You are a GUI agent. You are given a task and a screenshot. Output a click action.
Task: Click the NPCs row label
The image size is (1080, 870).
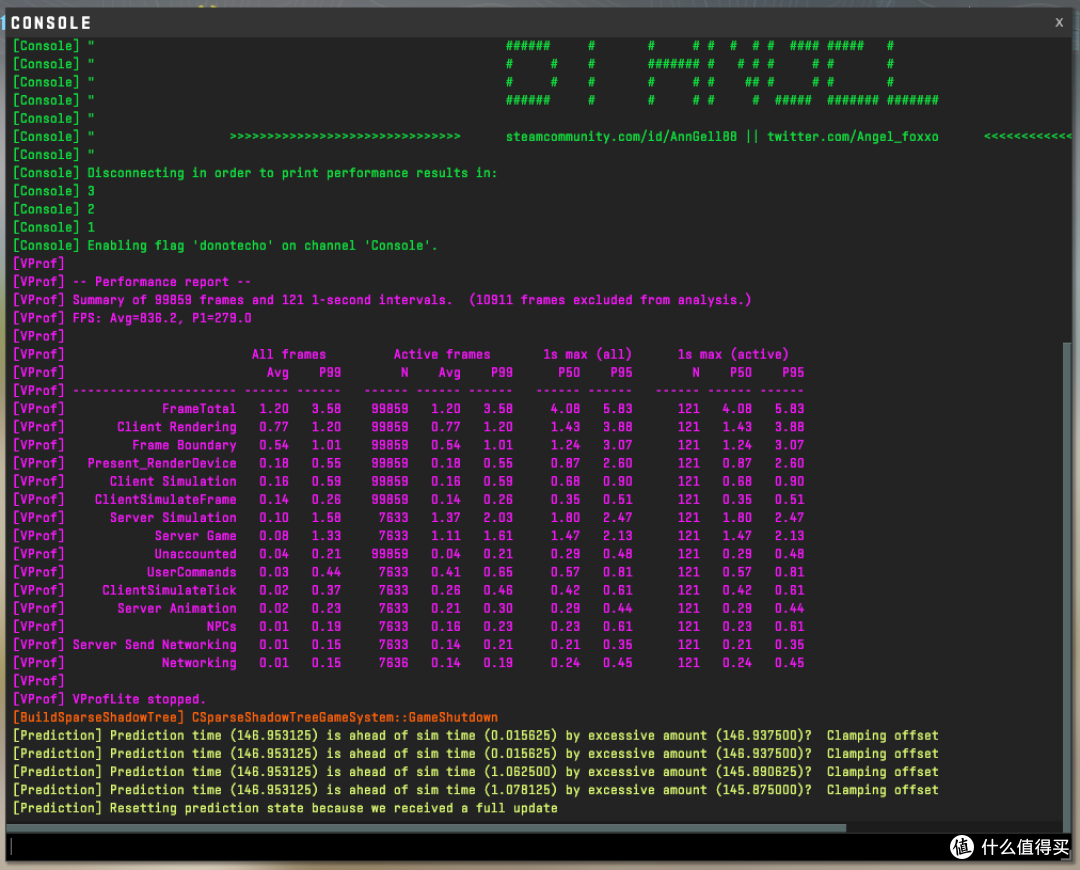pyautogui.click(x=221, y=627)
